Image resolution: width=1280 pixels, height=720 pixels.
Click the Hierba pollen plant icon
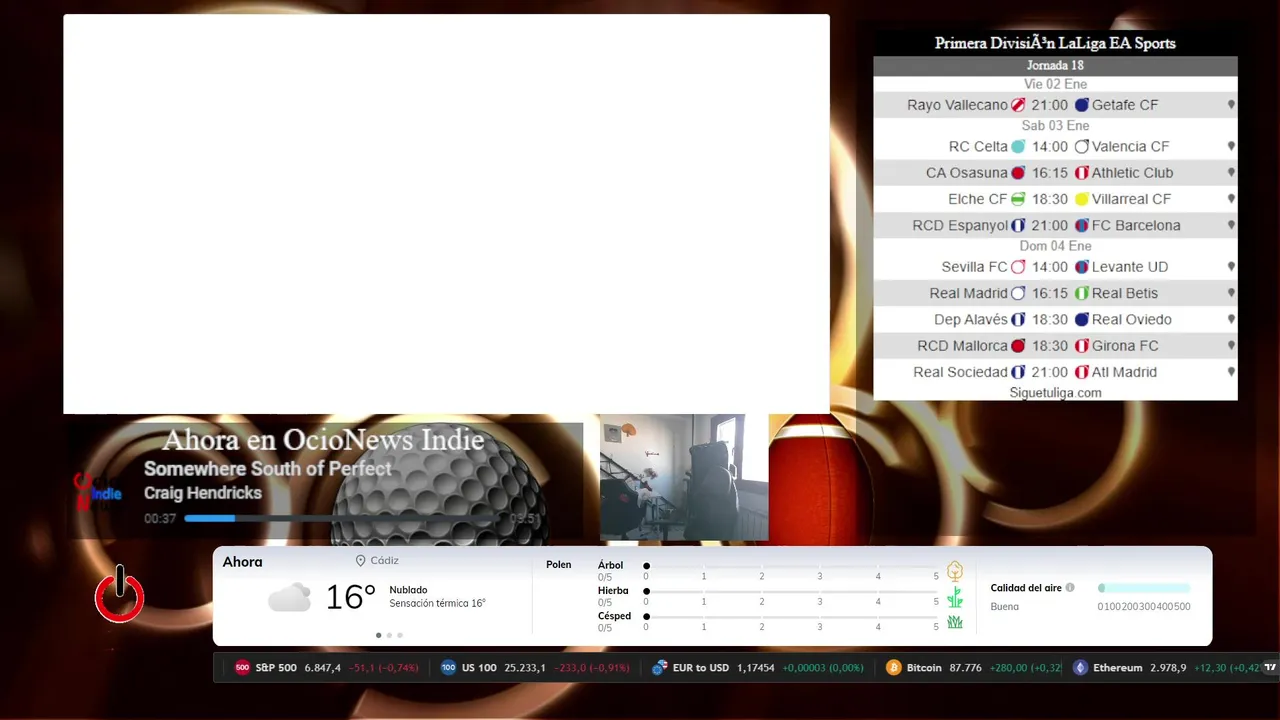pos(955,597)
